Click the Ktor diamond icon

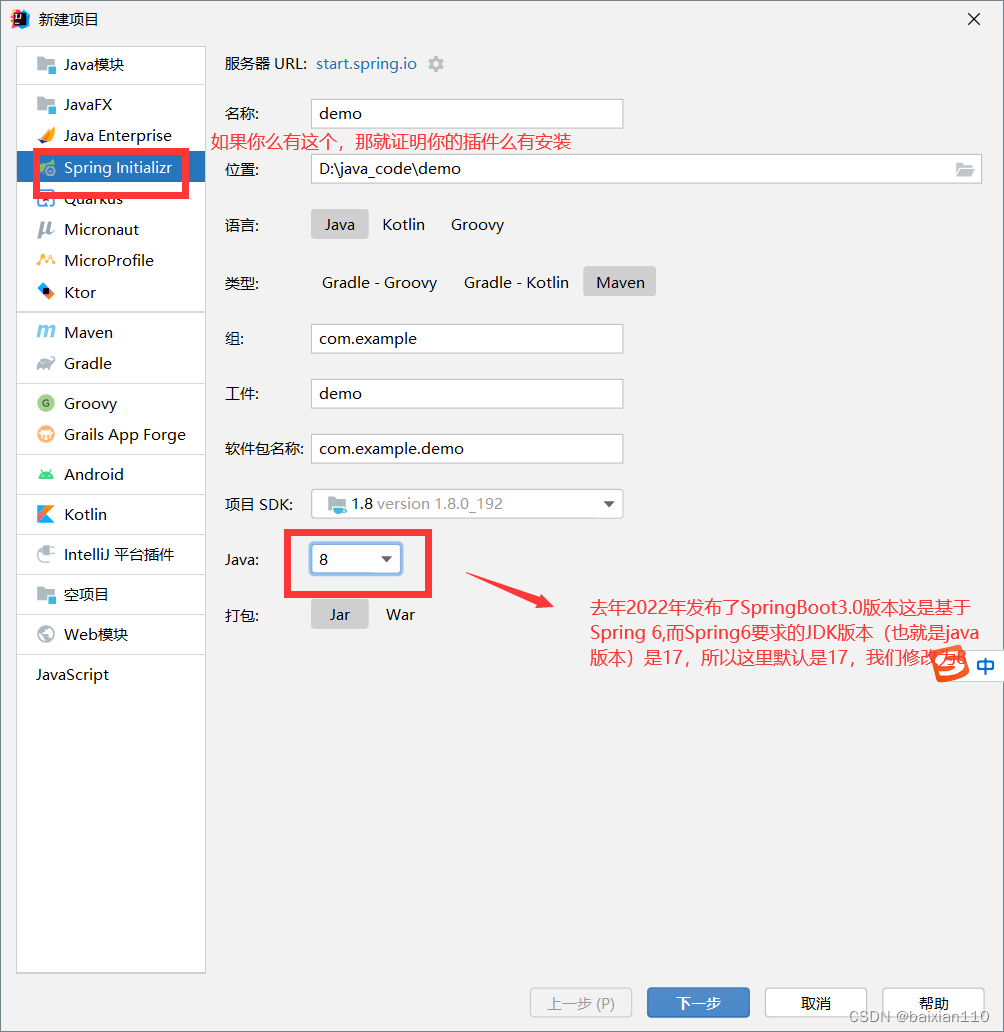pos(46,291)
